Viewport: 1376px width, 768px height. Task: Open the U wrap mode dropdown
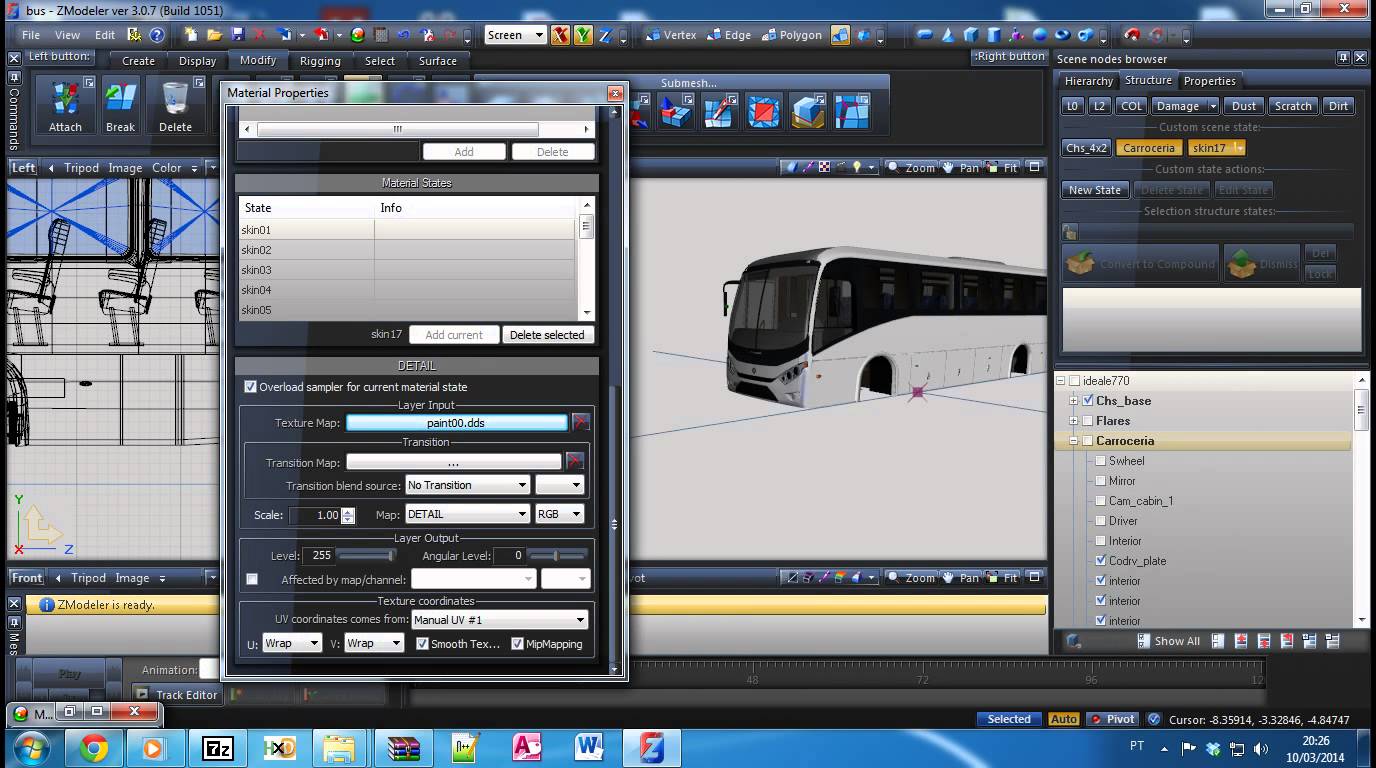(x=291, y=643)
